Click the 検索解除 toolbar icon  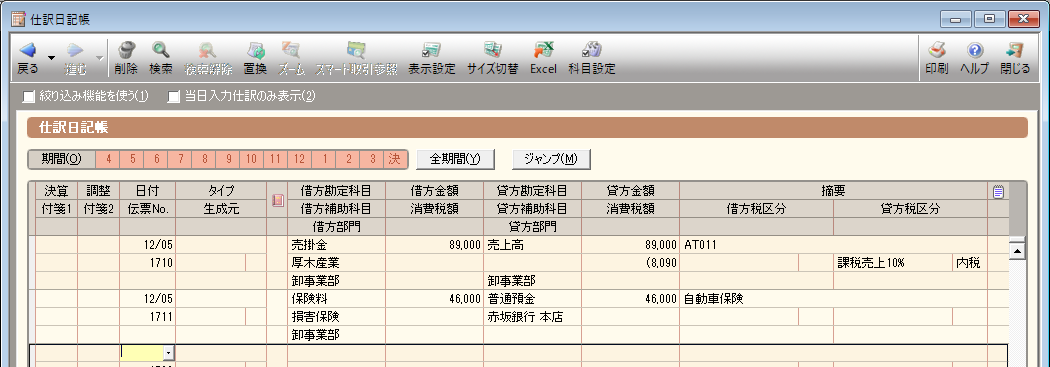coord(208,50)
